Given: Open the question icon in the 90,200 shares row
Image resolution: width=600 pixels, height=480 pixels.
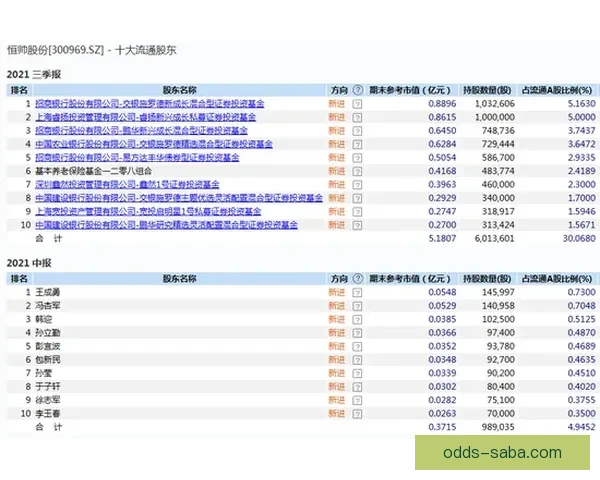Looking at the screenshot, I should point(357,374).
